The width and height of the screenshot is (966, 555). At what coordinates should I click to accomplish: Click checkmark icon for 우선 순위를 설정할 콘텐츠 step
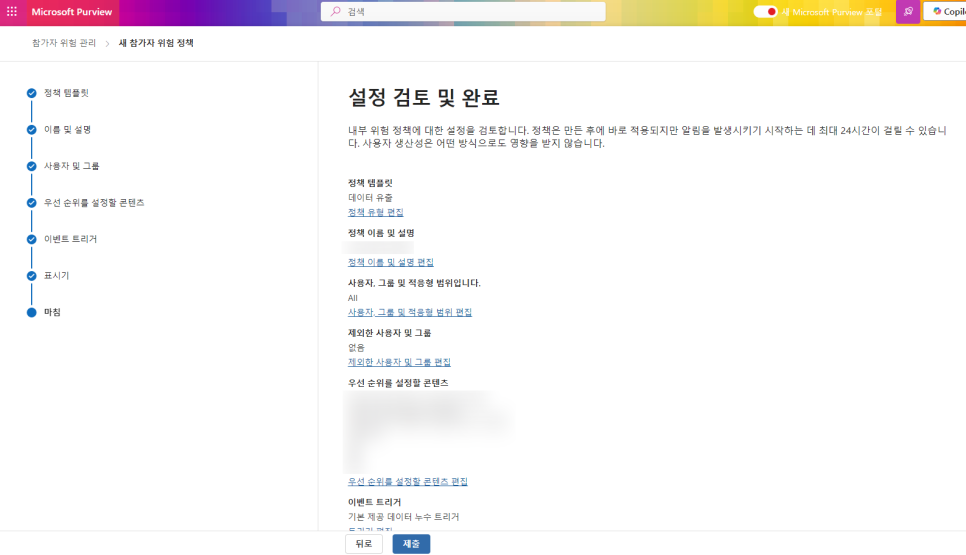31,203
